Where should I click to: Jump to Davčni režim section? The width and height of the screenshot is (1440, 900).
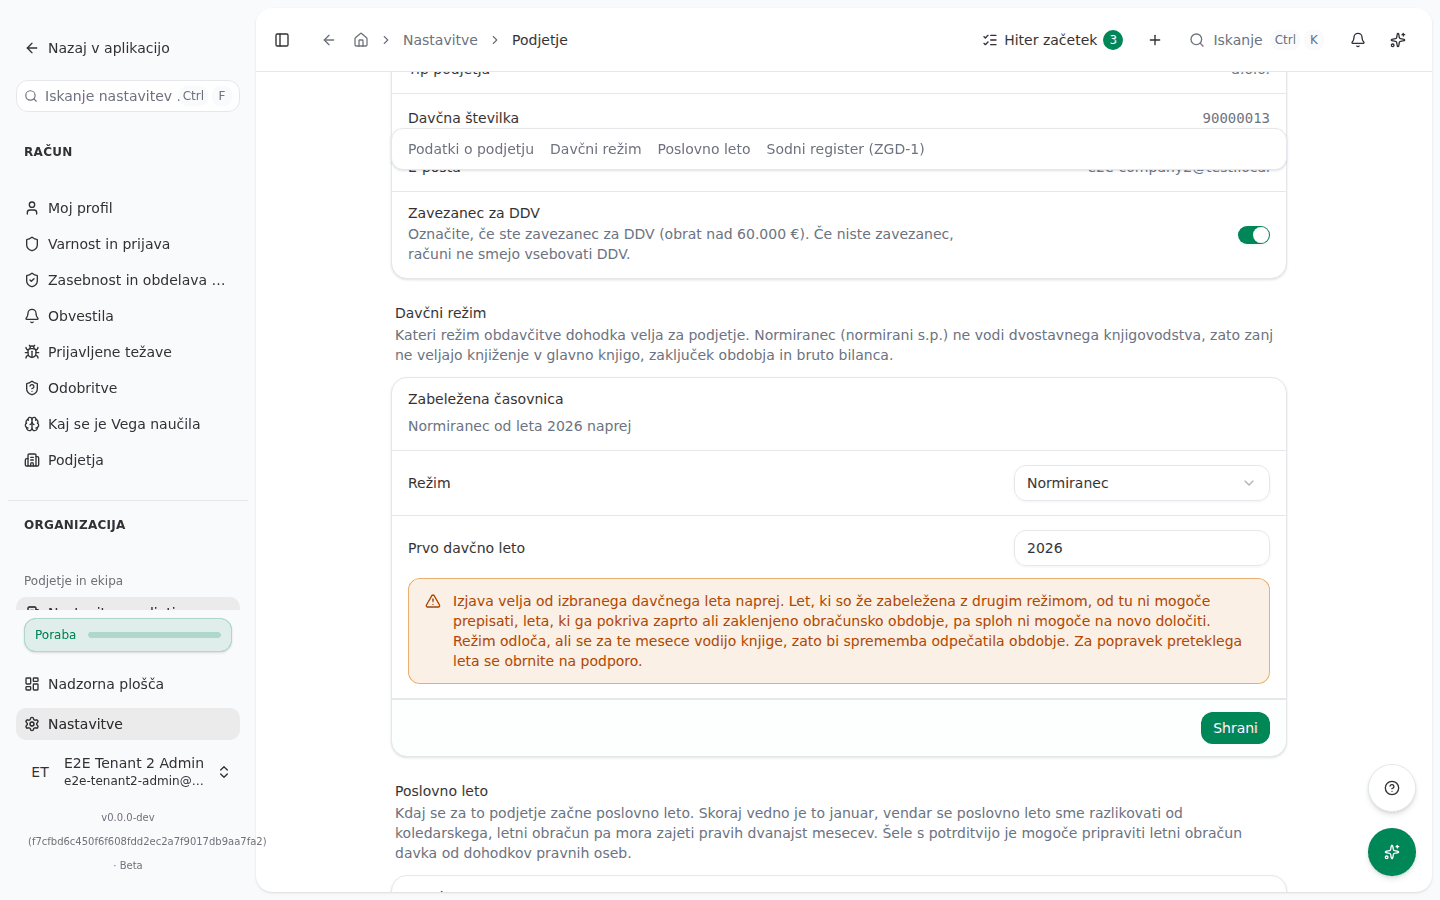point(596,149)
